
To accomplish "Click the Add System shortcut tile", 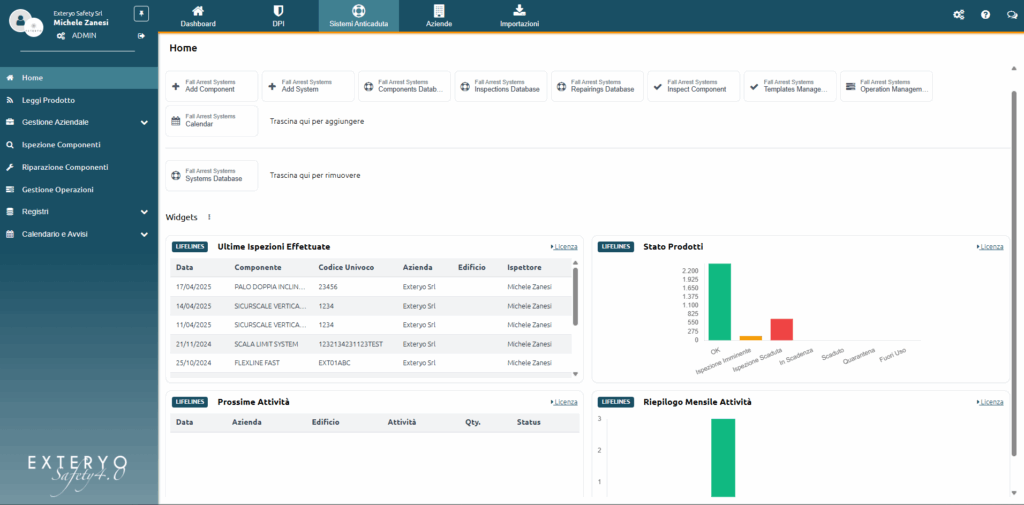I will coord(308,86).
